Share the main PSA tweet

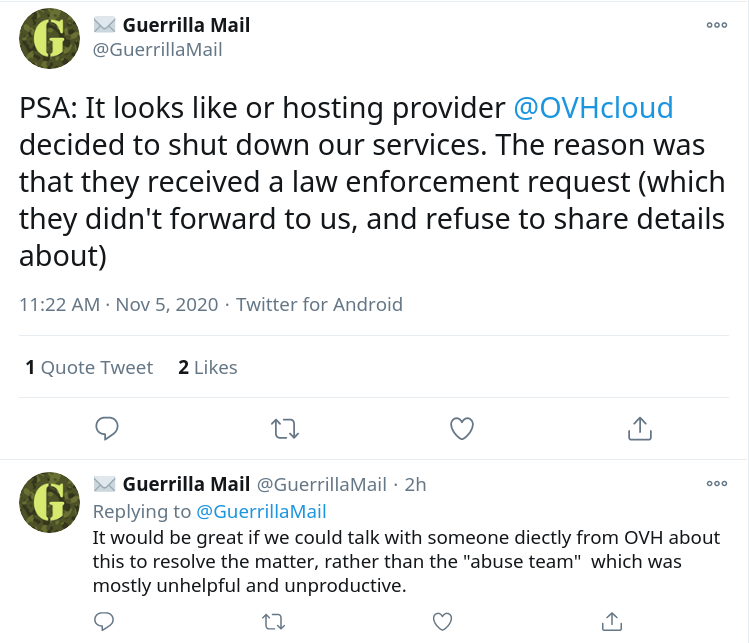pyautogui.click(x=640, y=428)
